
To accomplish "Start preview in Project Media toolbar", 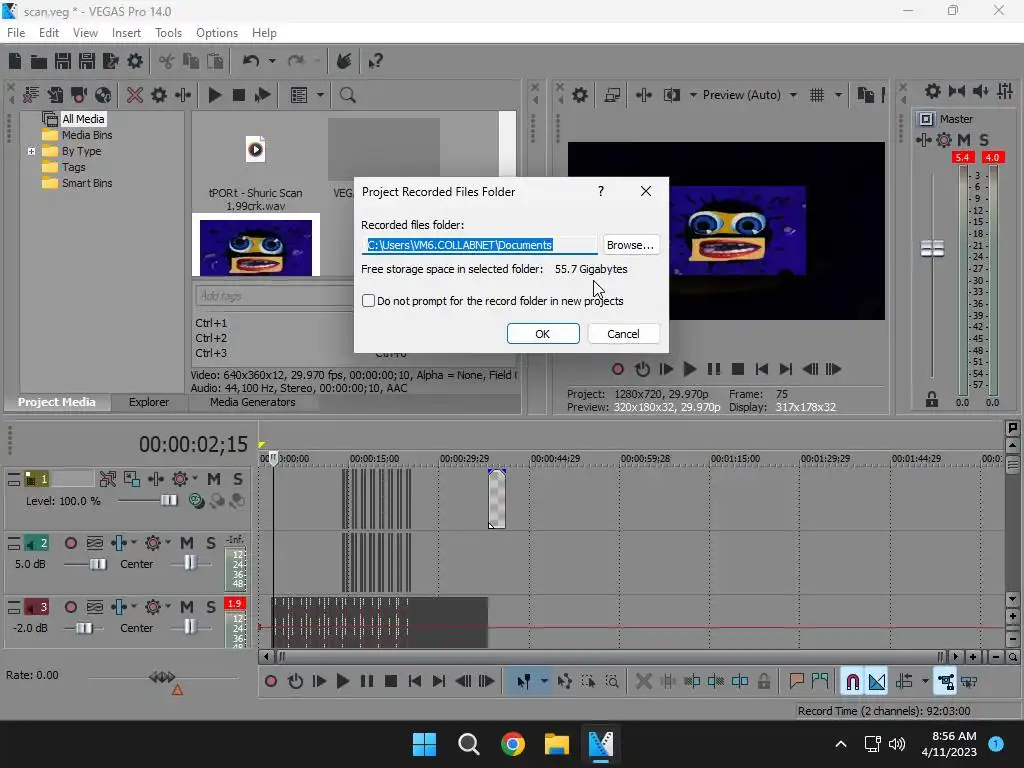I will tap(214, 95).
